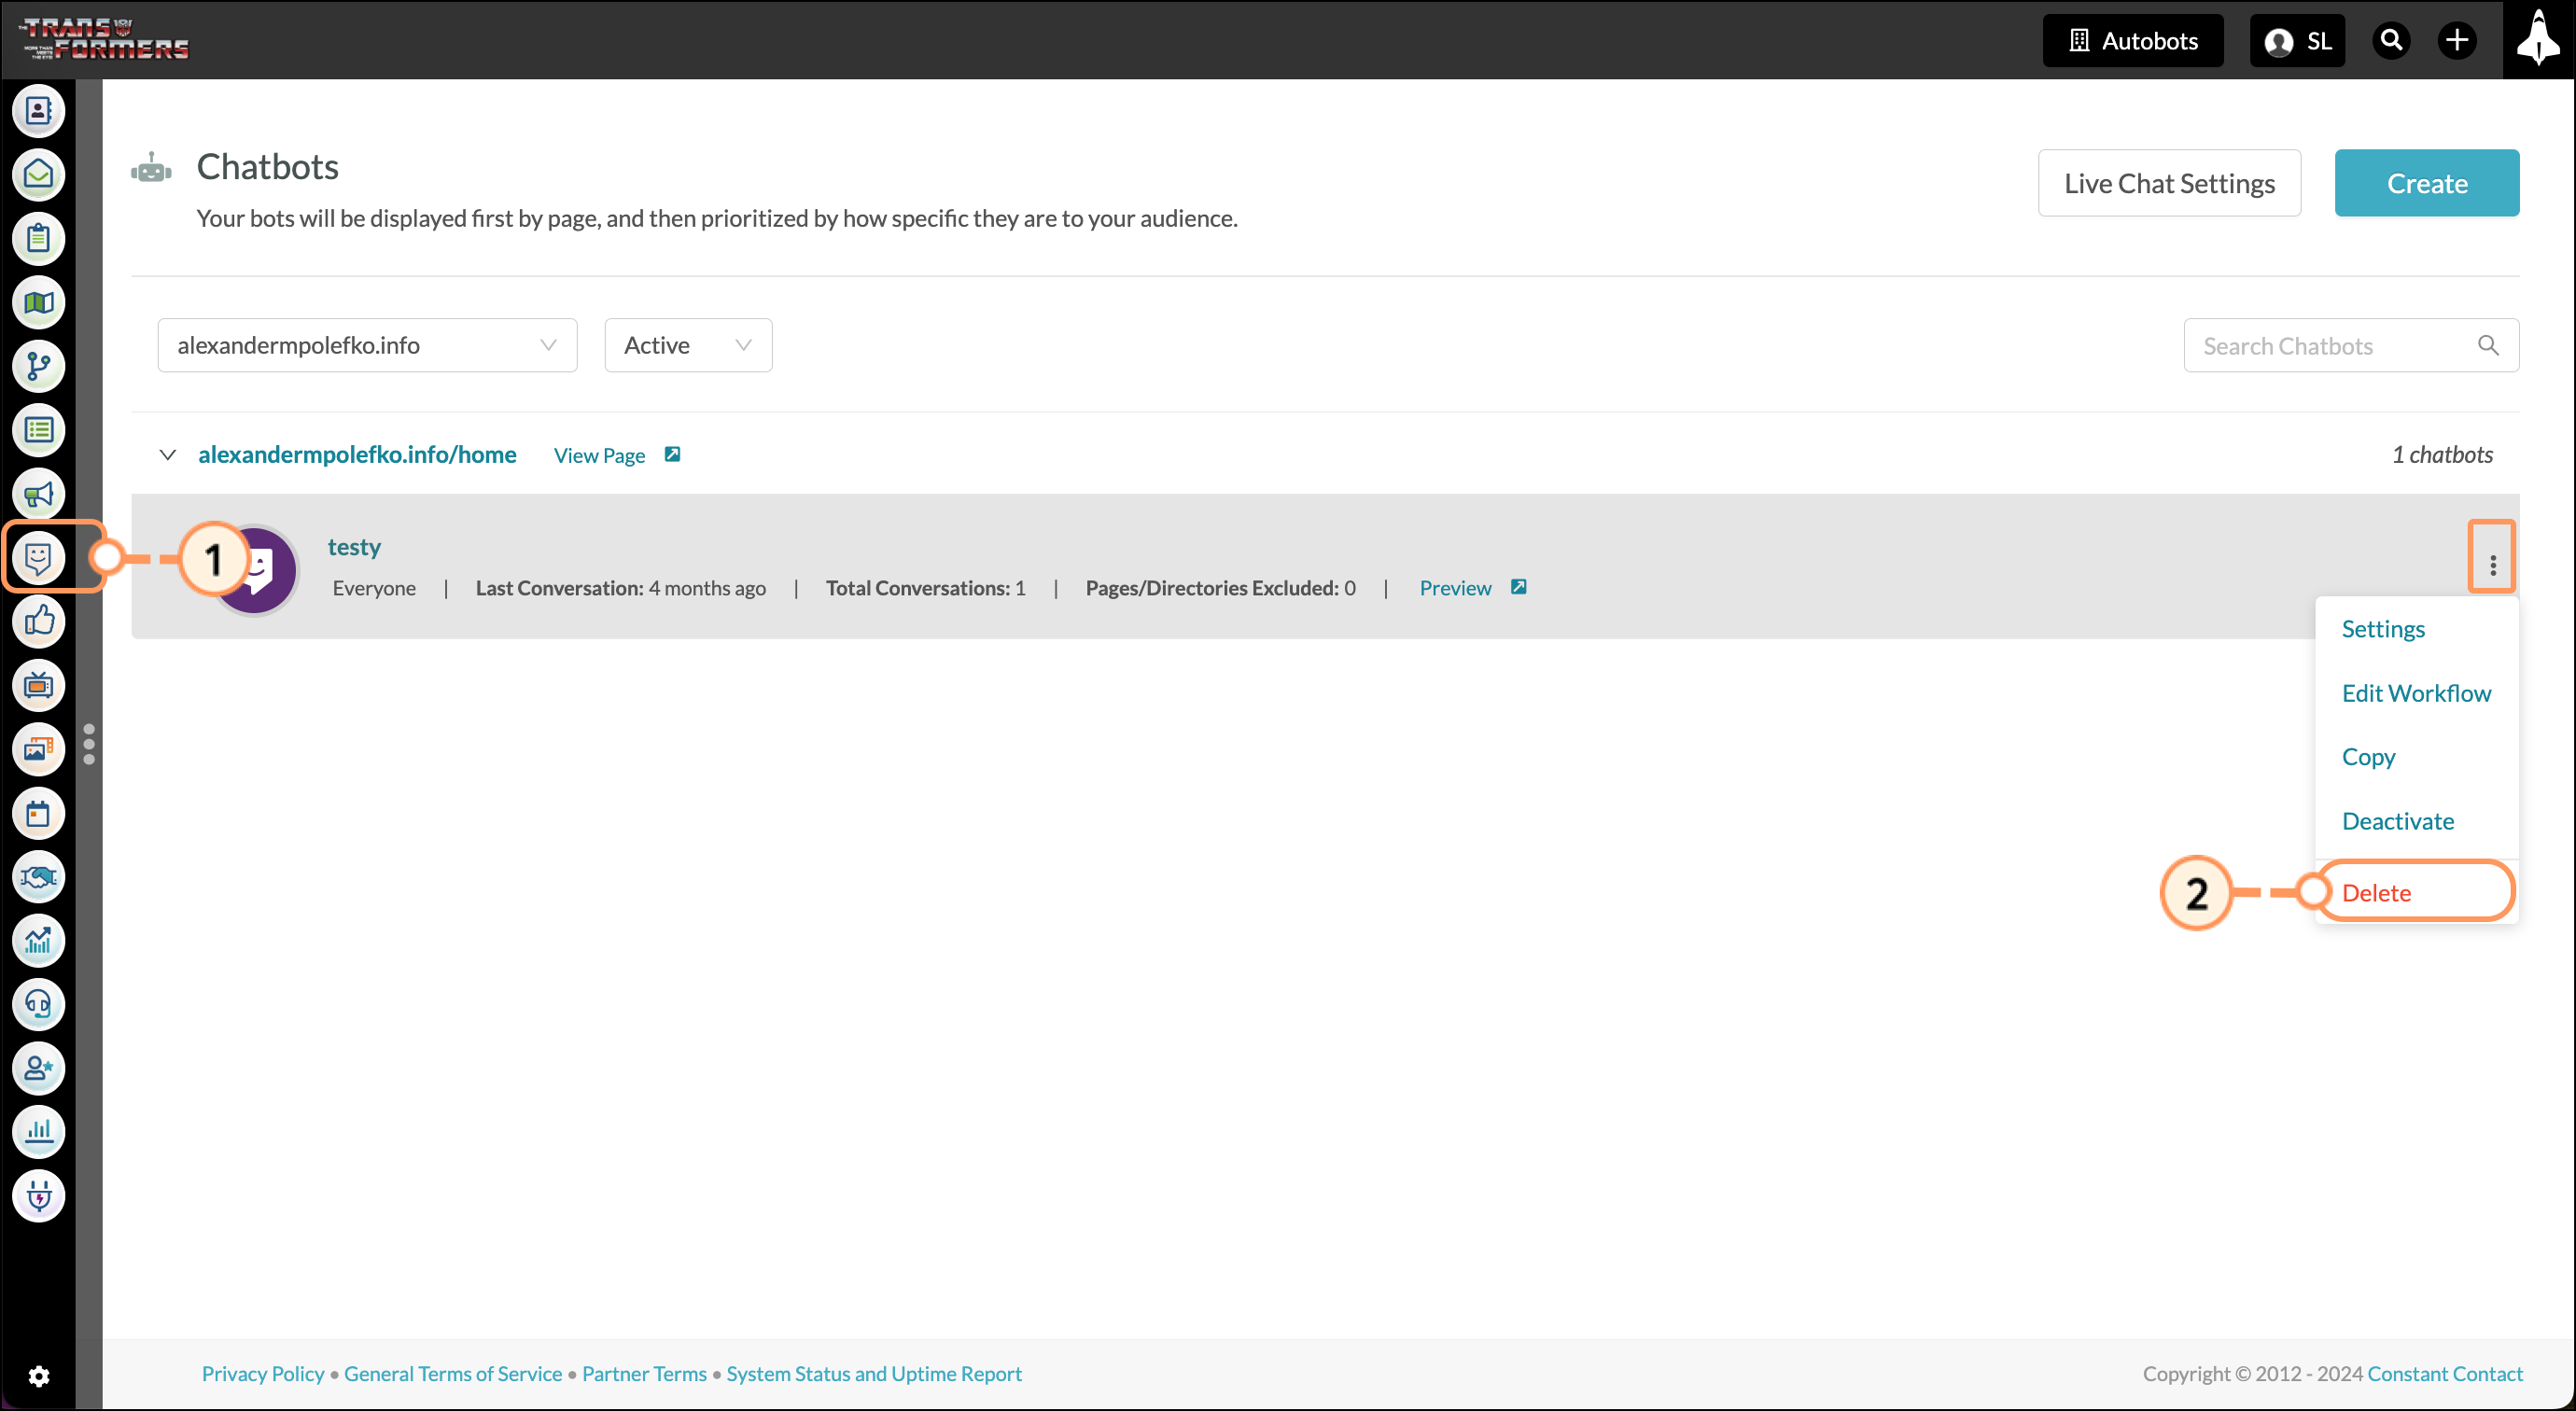Screen dimensions: 2576x1411
Task: Open the SL user profile menu
Action: pyautogui.click(x=2297, y=41)
